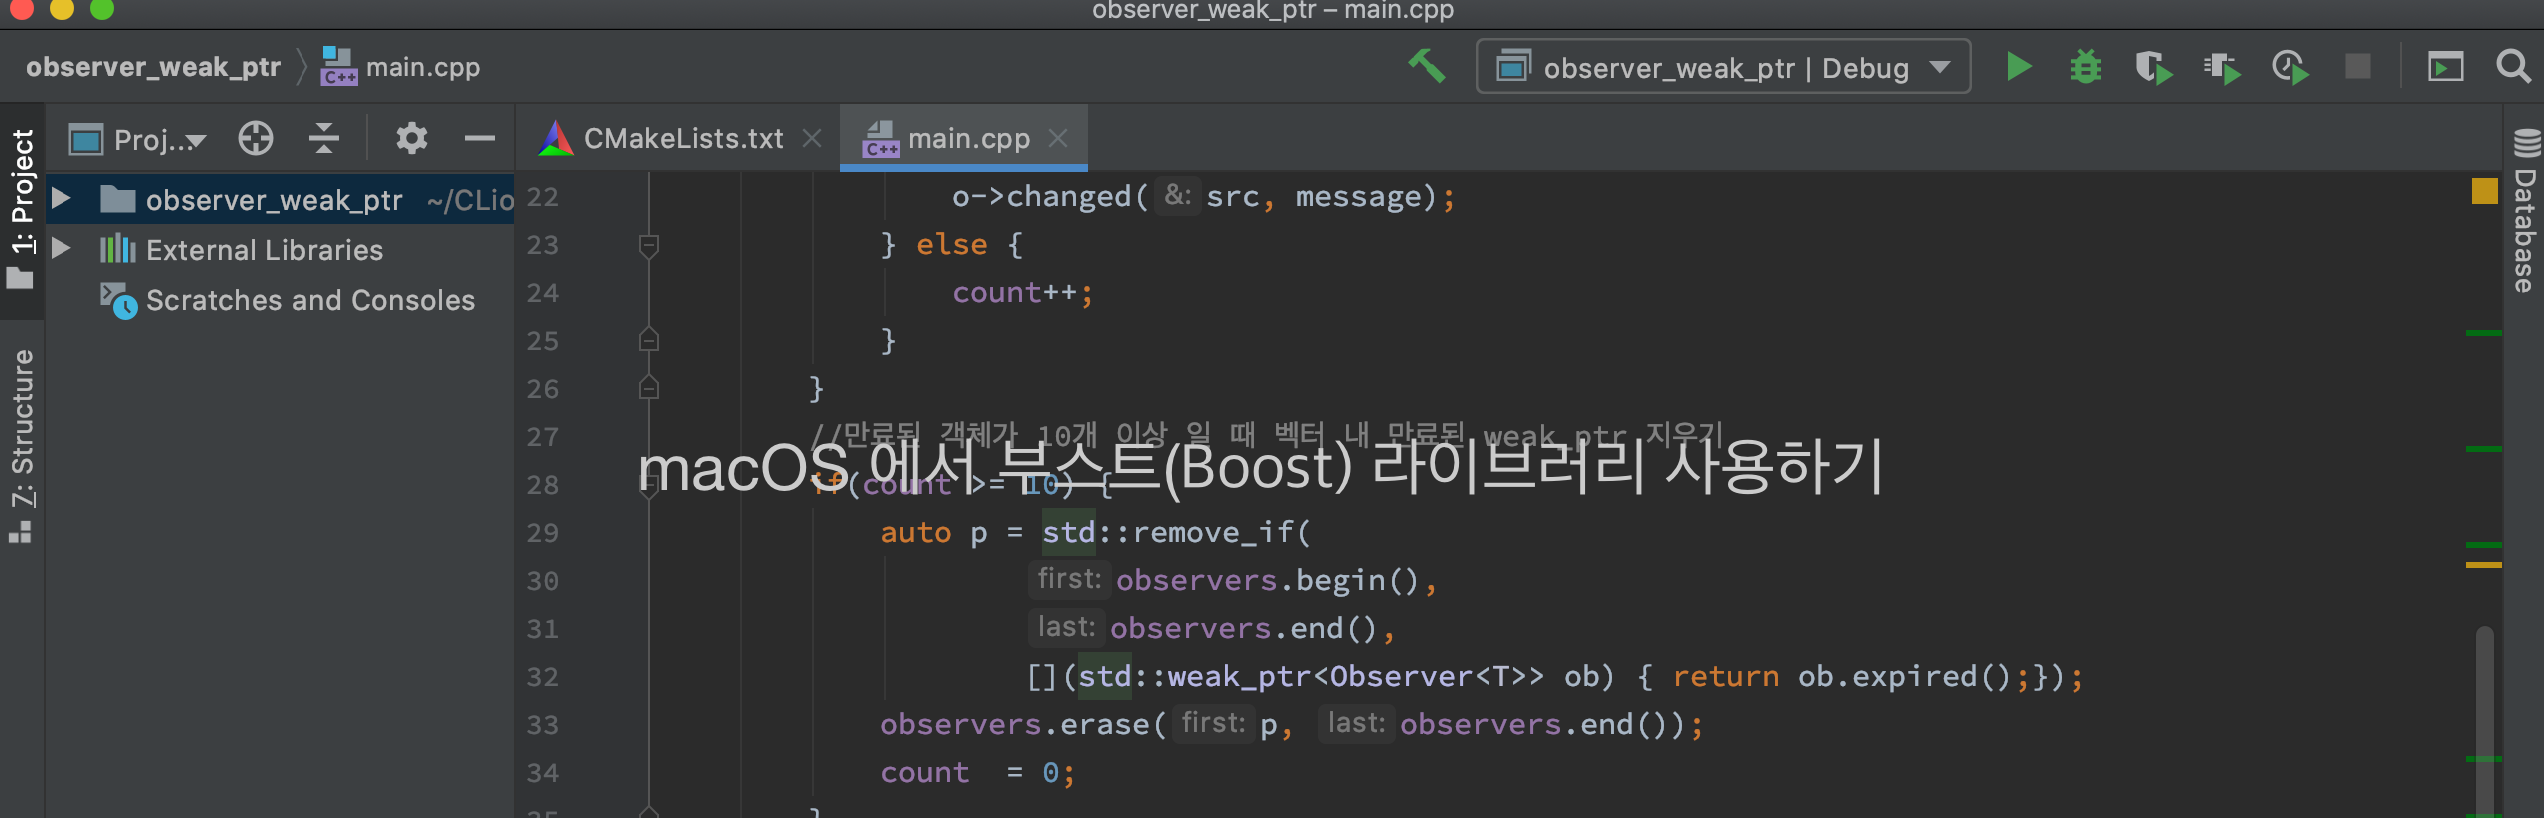Close the main.cpp tab
Screen dimensions: 2544x818
[1058, 138]
